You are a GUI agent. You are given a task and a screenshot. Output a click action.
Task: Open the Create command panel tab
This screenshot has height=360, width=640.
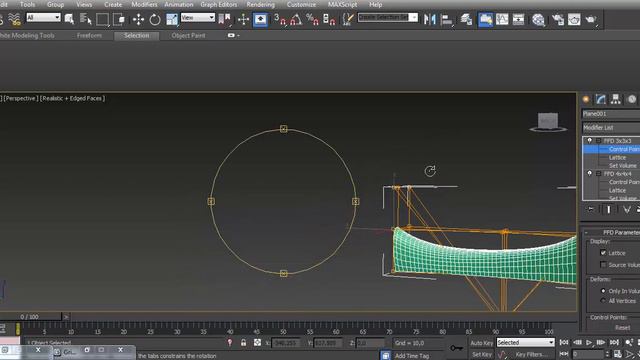(586, 99)
